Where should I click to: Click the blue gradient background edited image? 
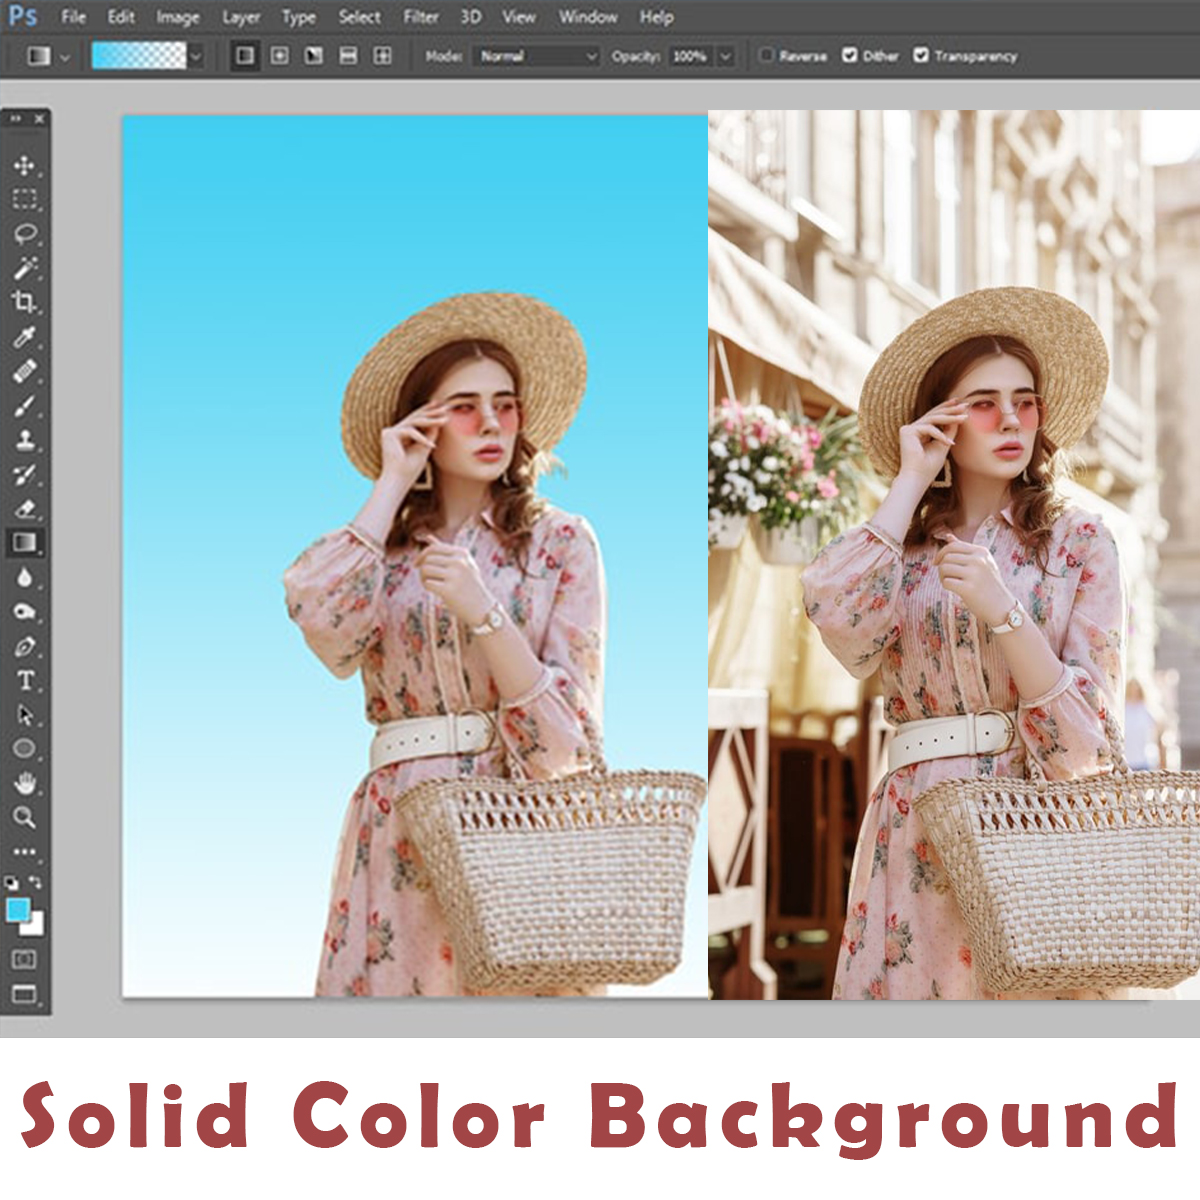tap(415, 556)
